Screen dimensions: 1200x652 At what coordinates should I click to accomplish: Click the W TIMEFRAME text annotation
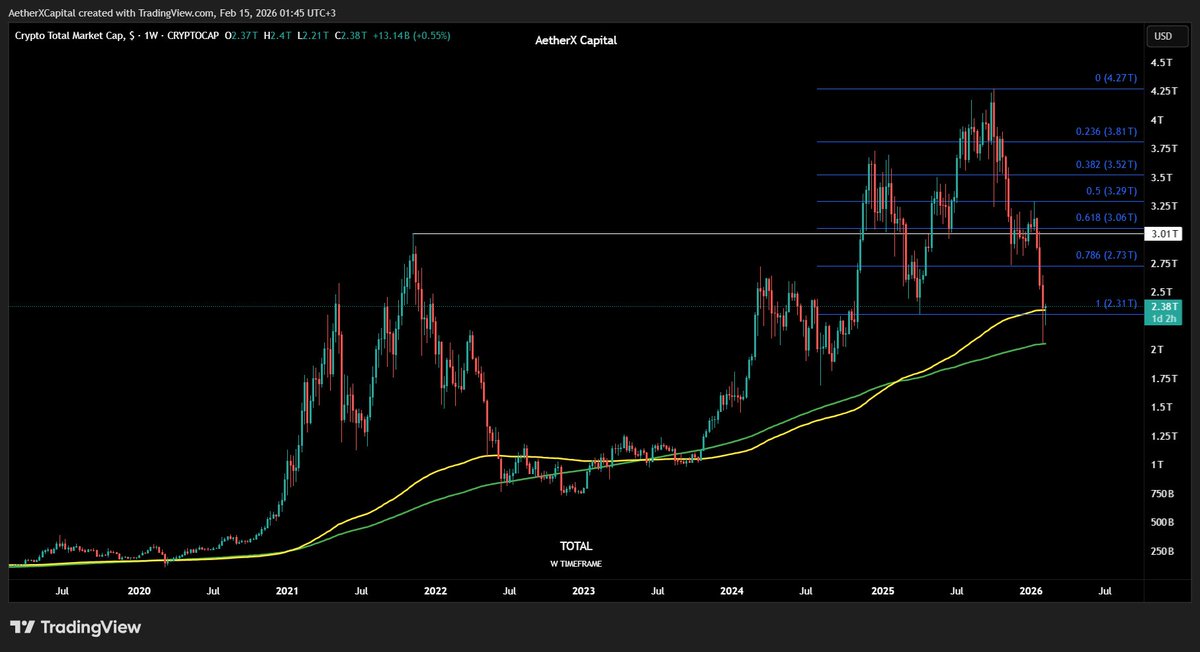pos(576,564)
